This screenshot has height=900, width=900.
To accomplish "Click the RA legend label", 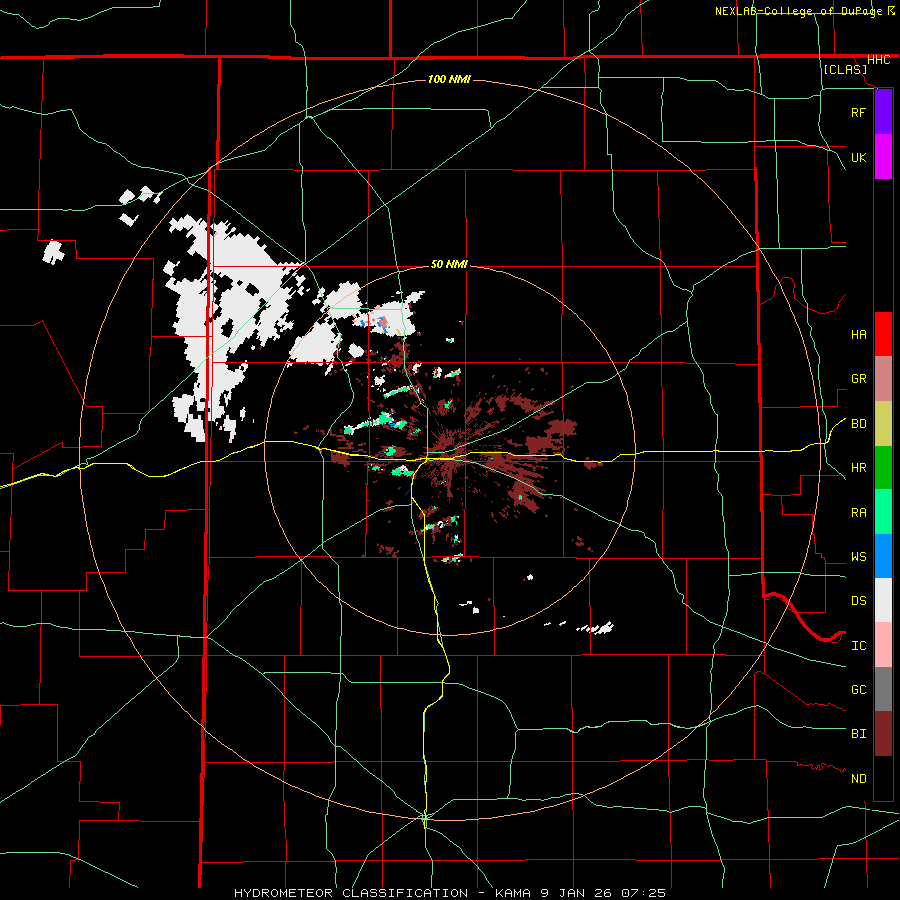I will pyautogui.click(x=858, y=513).
